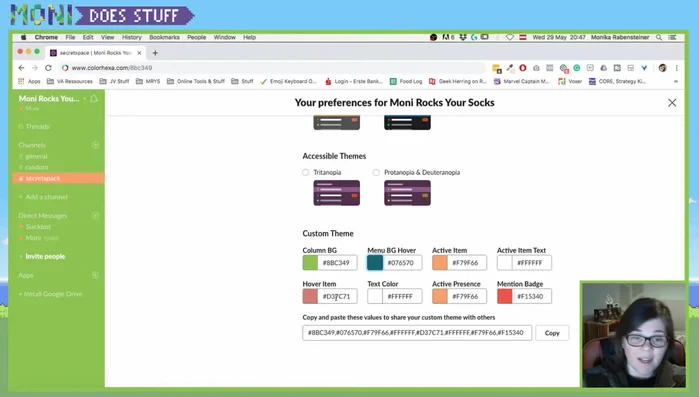This screenshot has width=699, height=397.
Task: Click Add a channel link
Action: (46, 197)
